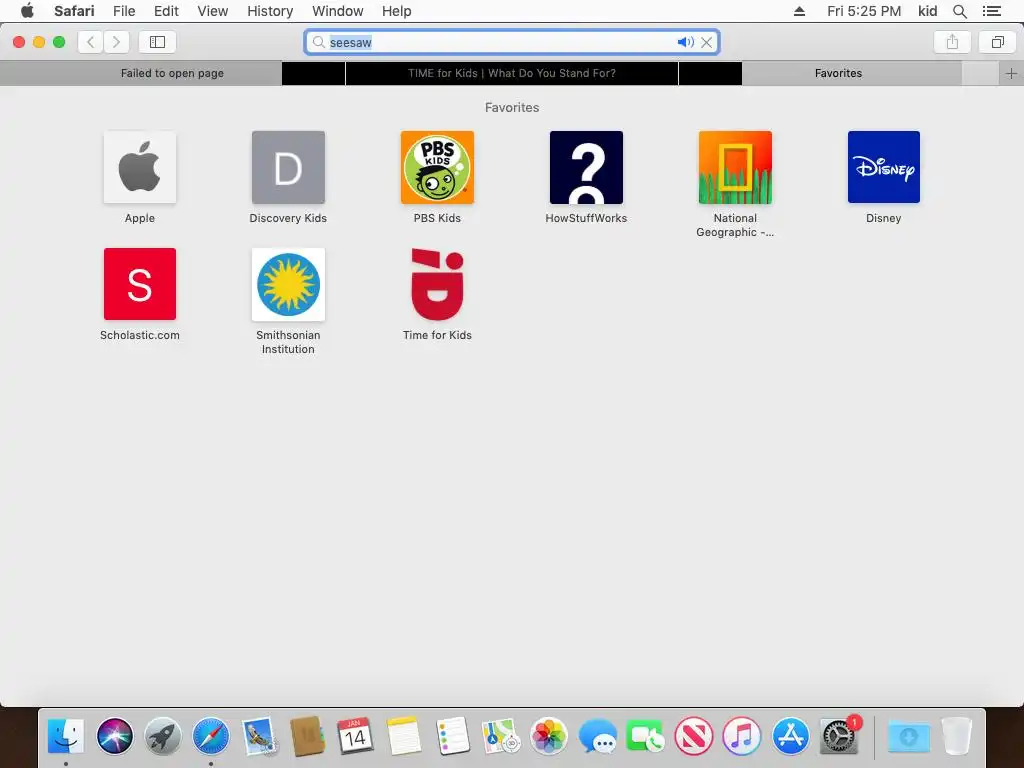The height and width of the screenshot is (768, 1024).
Task: Open Photos from the Dock
Action: click(549, 736)
